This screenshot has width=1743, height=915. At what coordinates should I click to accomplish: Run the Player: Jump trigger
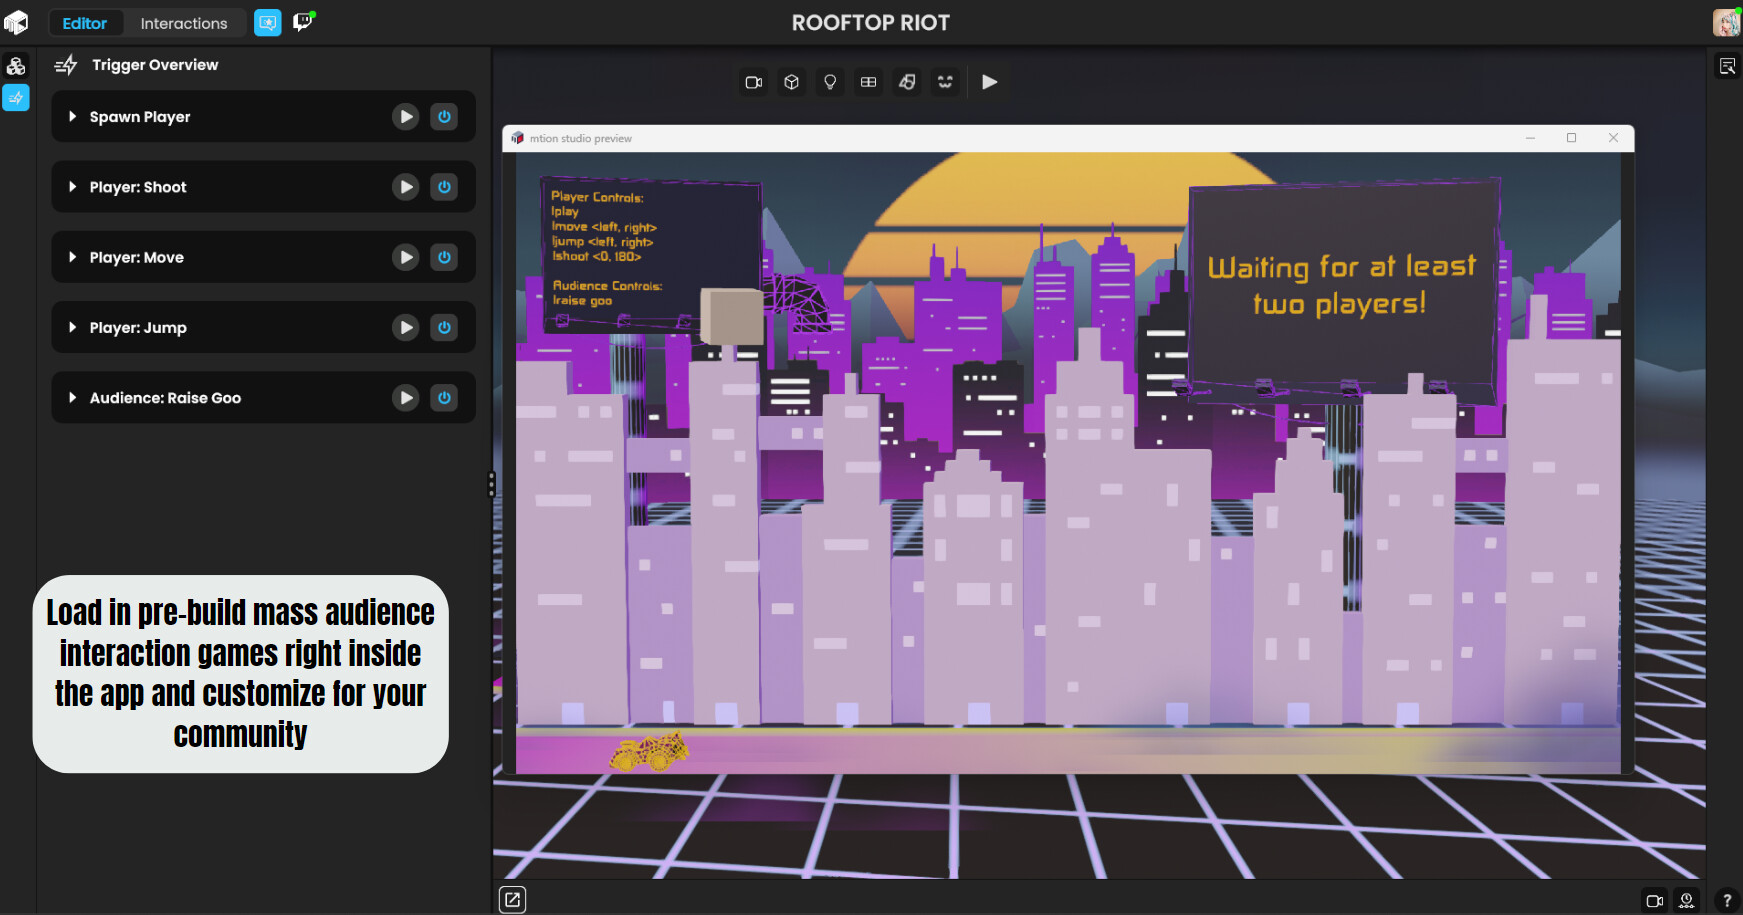point(405,327)
